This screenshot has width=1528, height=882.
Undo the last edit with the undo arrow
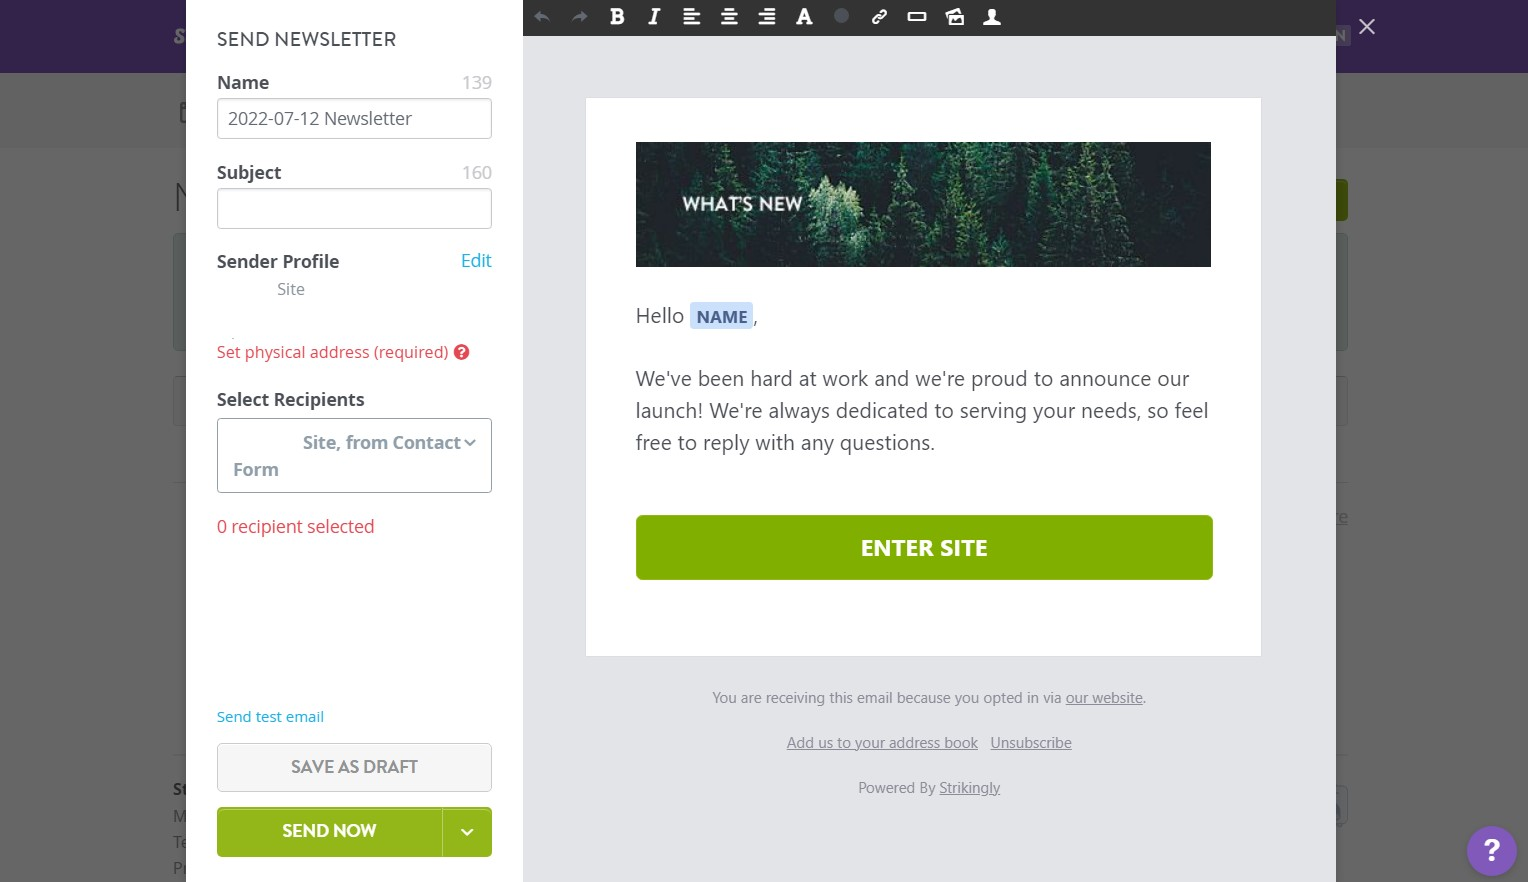541,17
